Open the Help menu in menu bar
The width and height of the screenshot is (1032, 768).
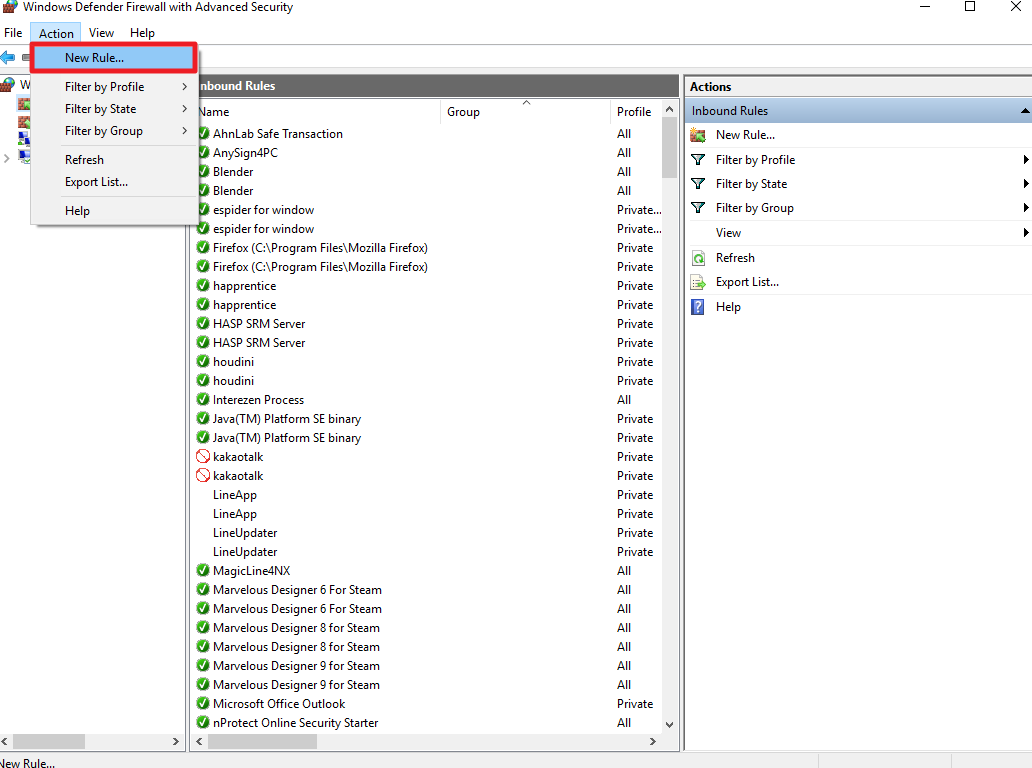pyautogui.click(x=142, y=33)
